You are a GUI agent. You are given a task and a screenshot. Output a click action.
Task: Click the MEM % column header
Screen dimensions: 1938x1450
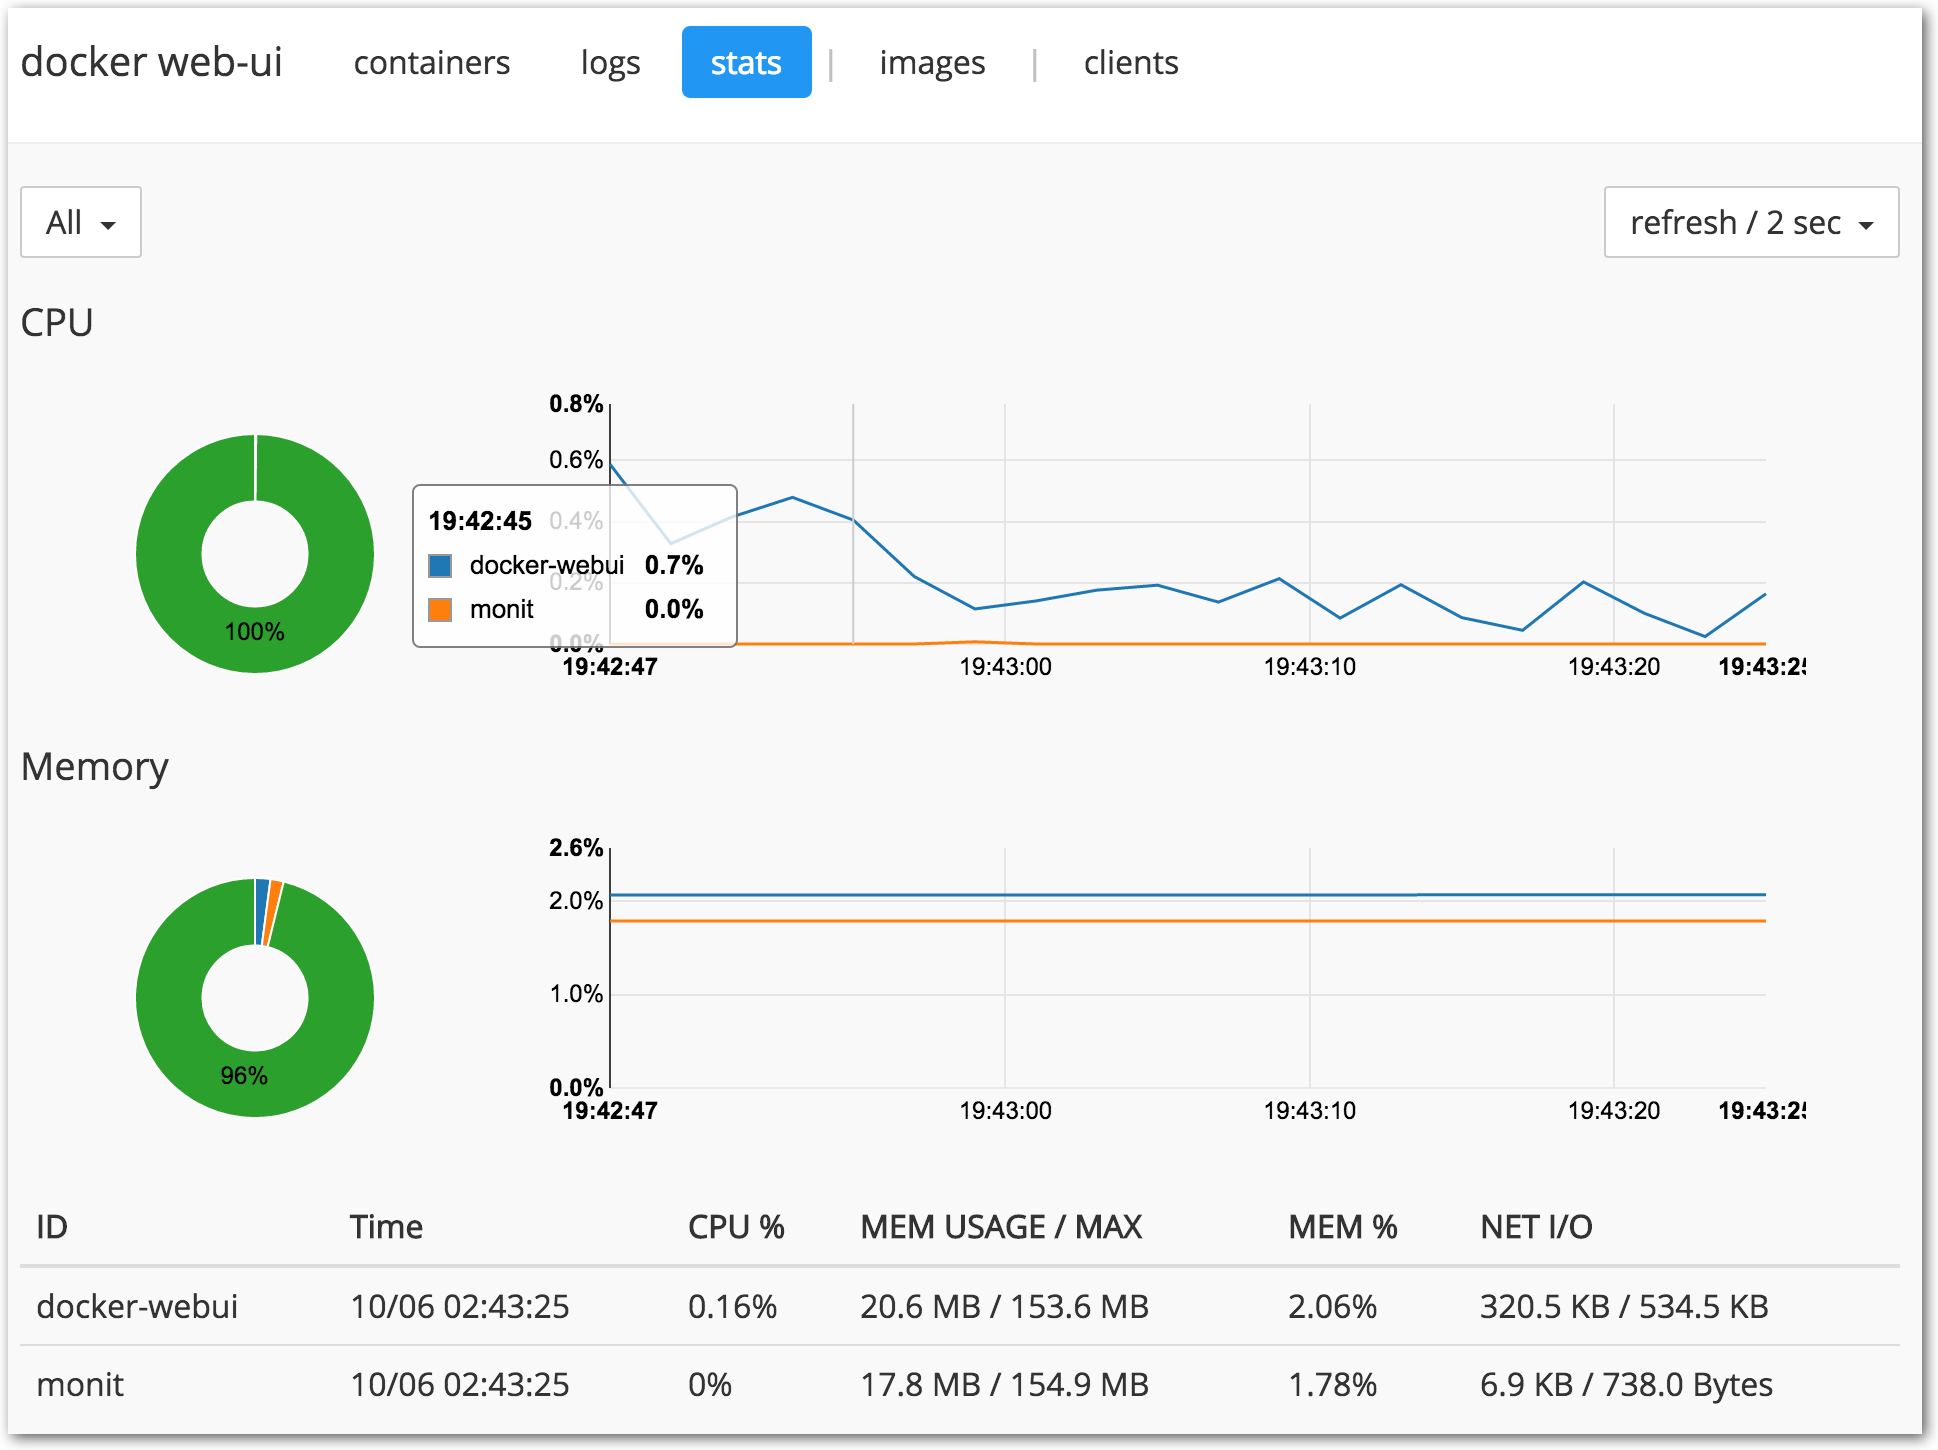1342,1227
